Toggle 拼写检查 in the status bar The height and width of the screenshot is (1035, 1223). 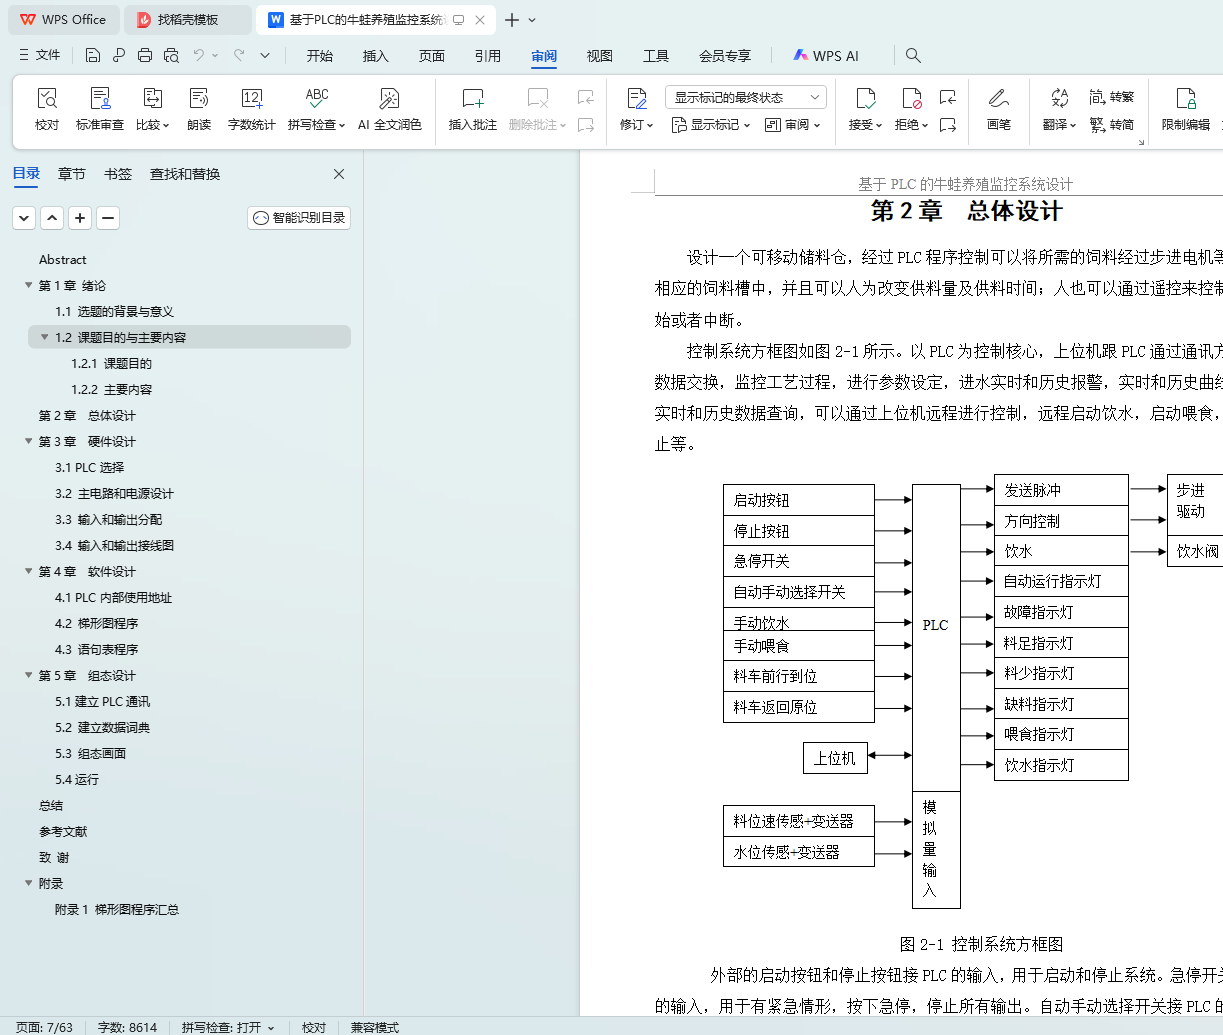228,1027
